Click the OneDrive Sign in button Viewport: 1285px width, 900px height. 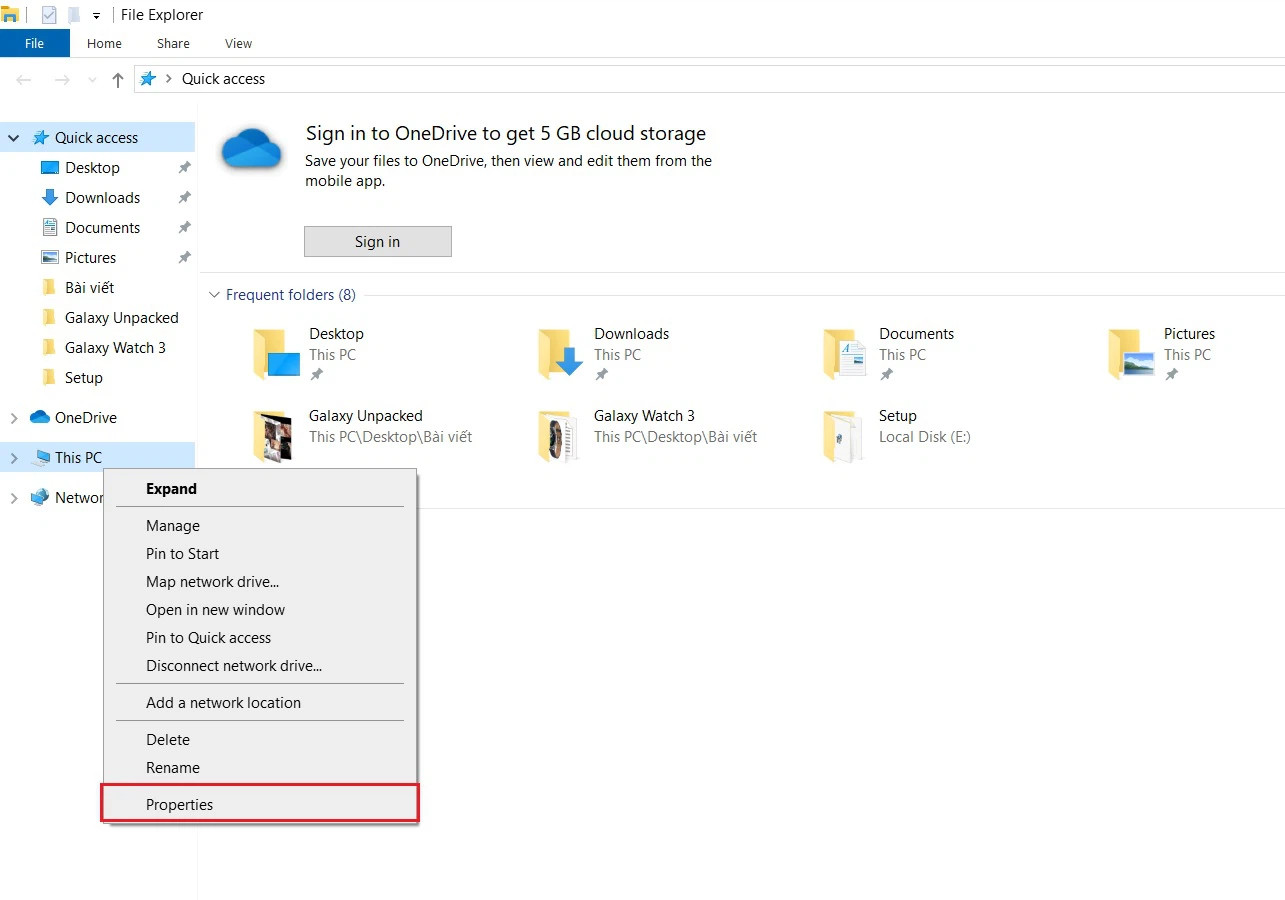(x=378, y=242)
